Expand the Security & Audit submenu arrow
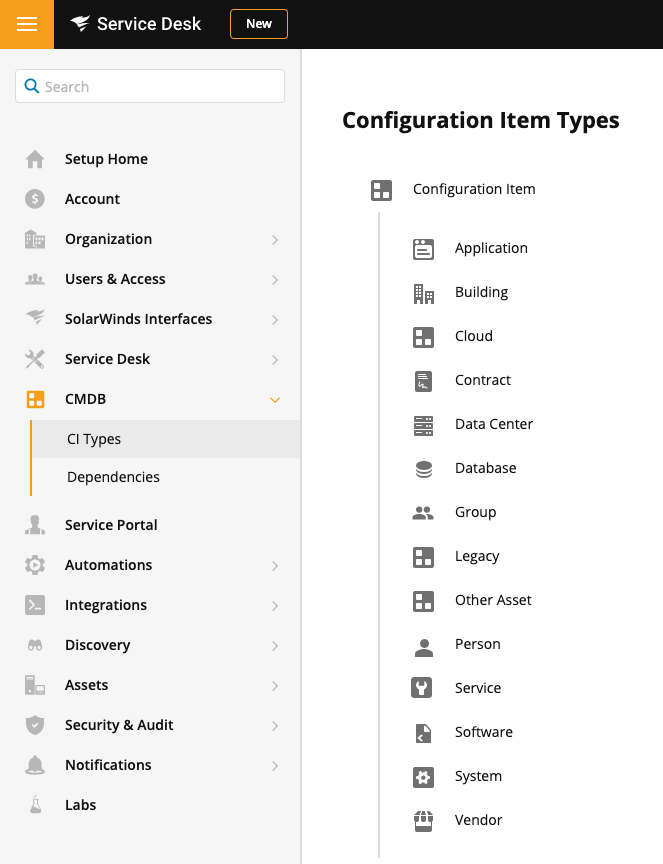The image size is (663, 864). pyautogui.click(x=275, y=726)
